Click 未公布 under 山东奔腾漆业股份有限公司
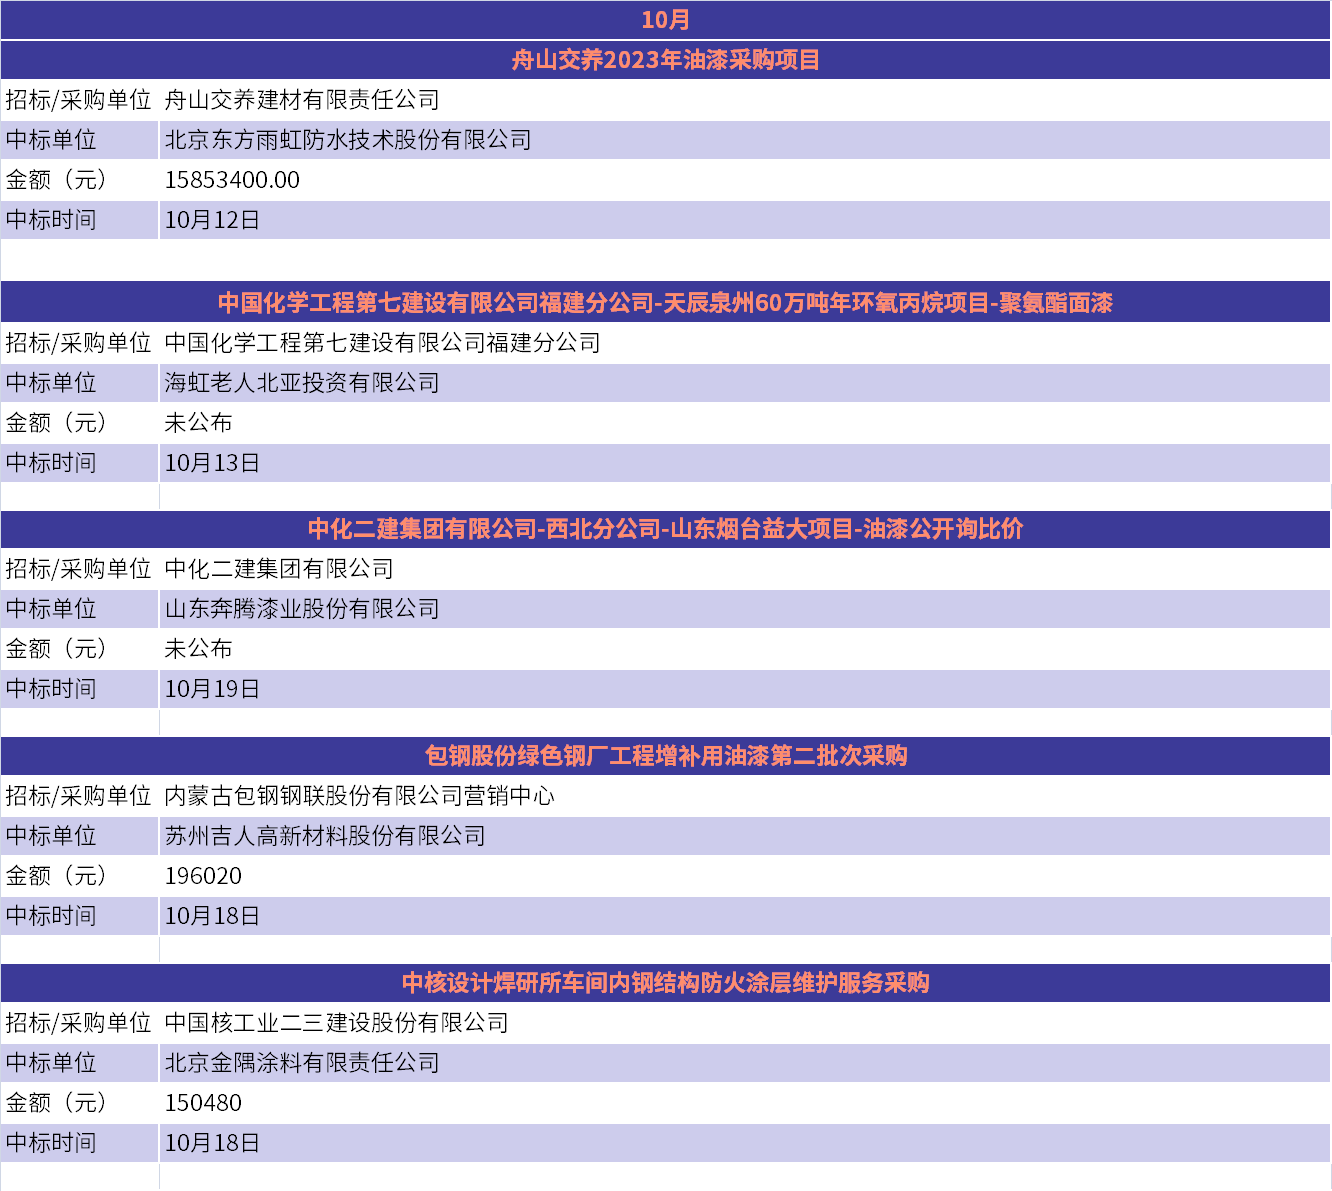The width and height of the screenshot is (1332, 1191). click(x=198, y=649)
